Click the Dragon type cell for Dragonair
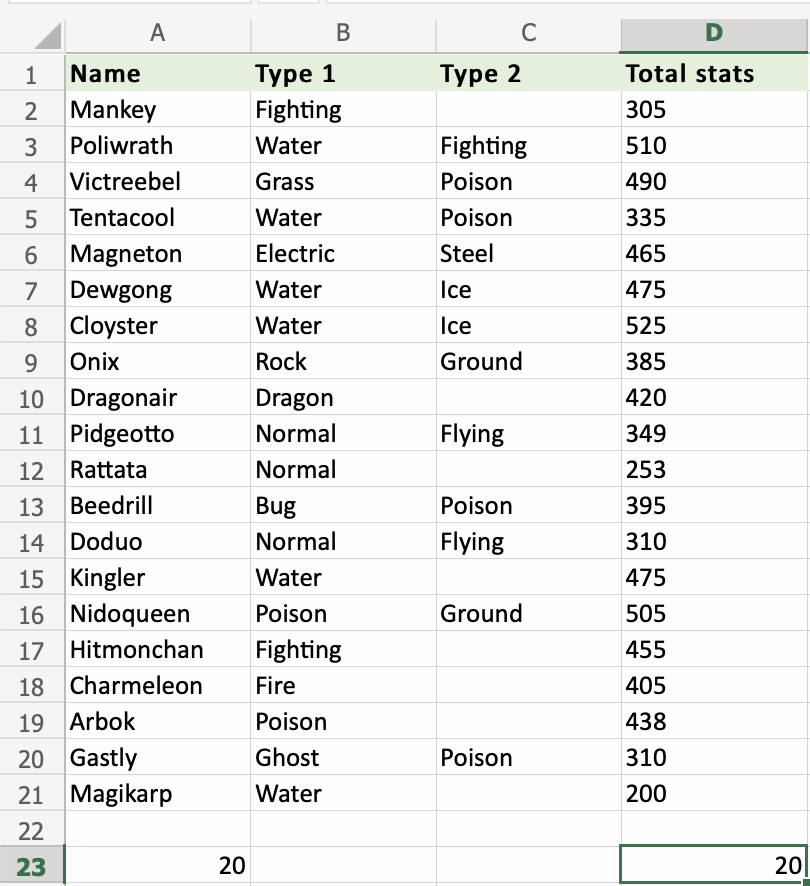 point(343,398)
